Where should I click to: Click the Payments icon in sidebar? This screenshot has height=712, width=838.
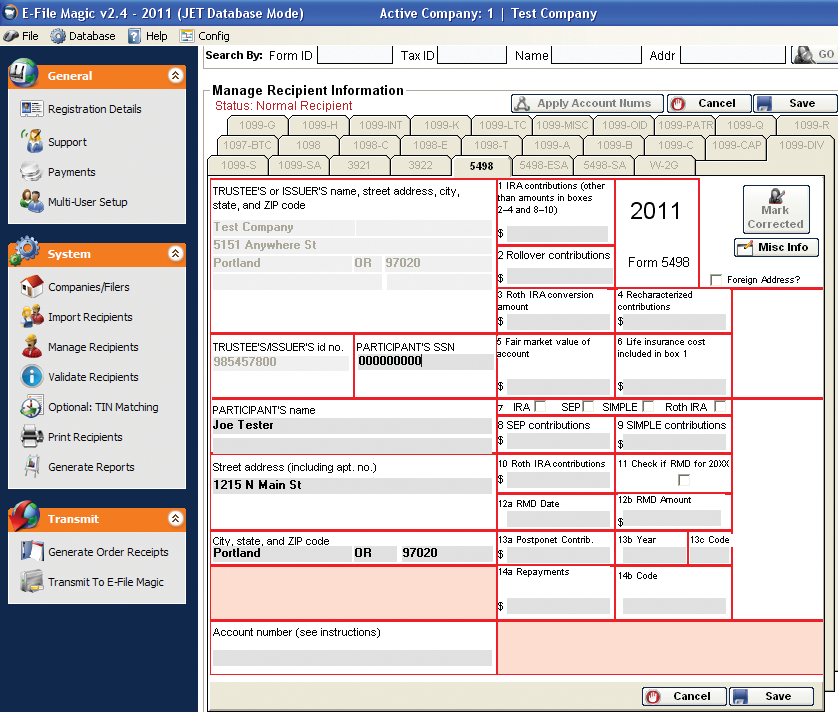coord(31,172)
